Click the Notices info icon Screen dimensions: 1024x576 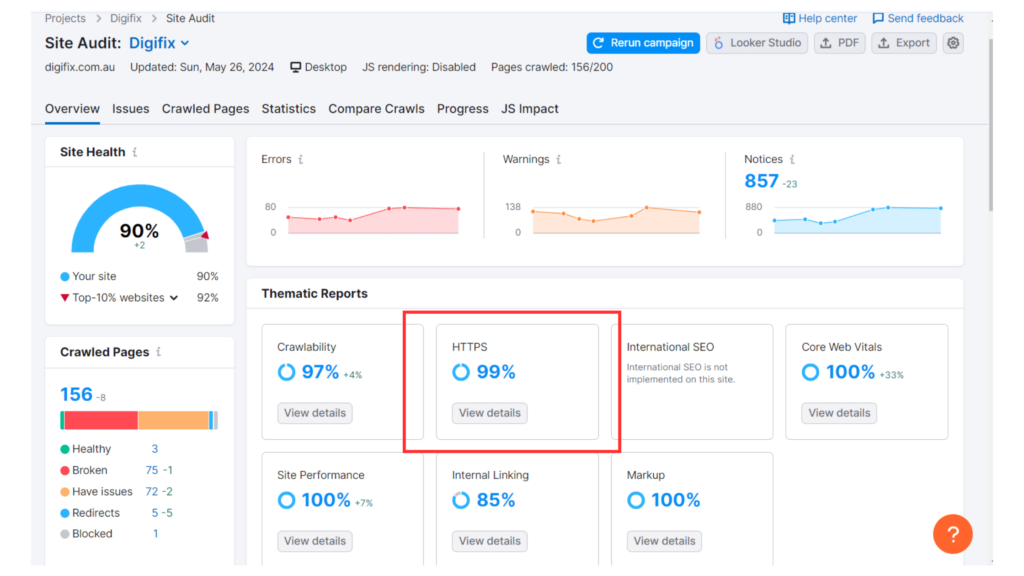coord(792,159)
